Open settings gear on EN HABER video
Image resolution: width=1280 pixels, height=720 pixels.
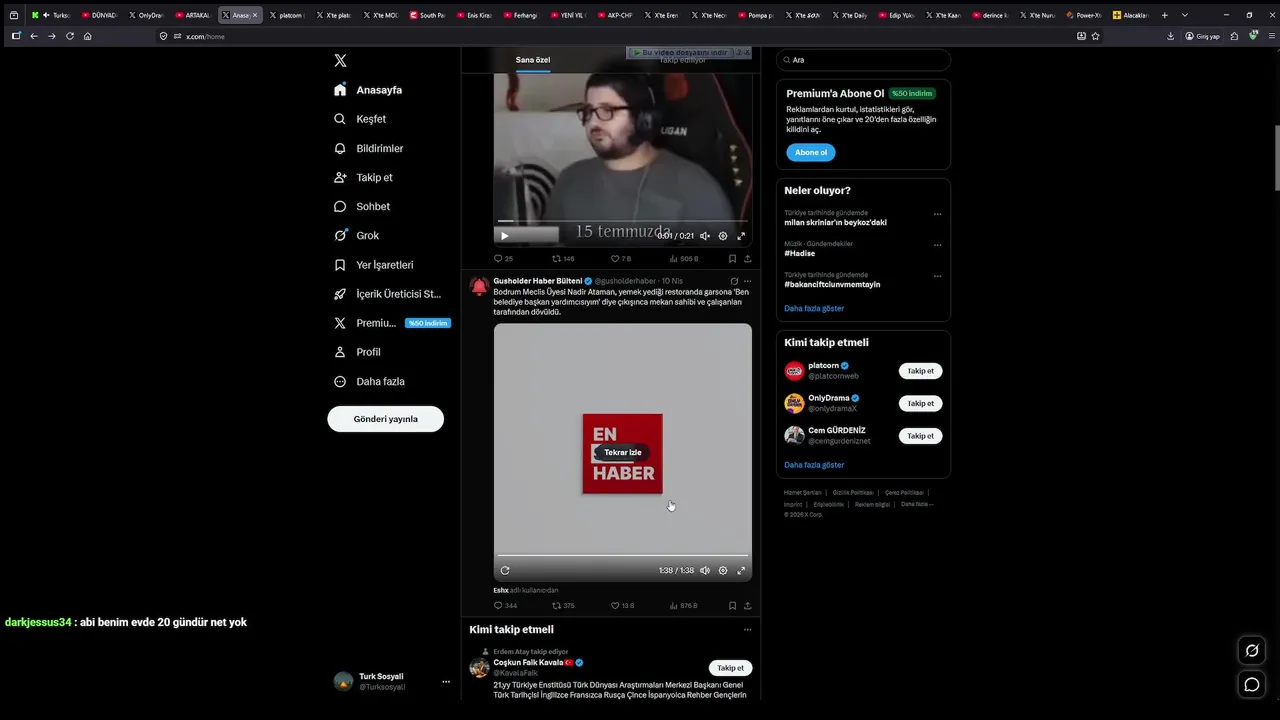click(723, 570)
